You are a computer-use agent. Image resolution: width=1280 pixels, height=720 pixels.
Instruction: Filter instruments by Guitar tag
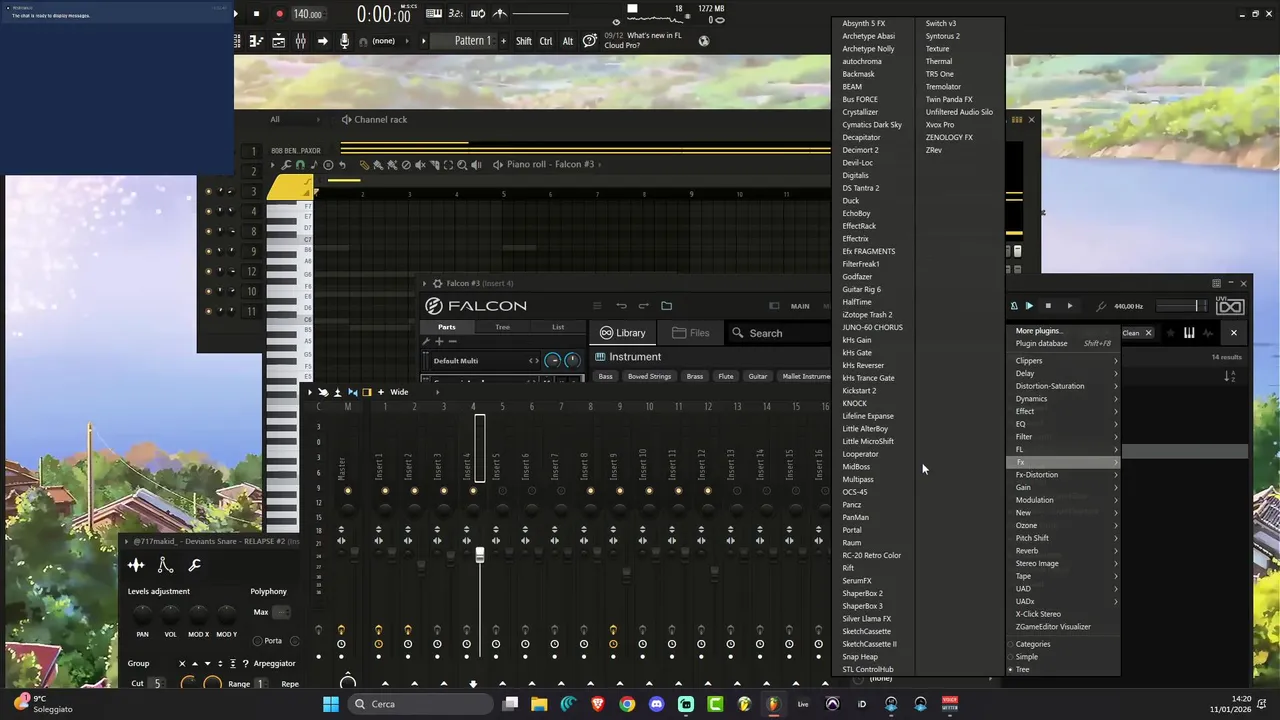758,377
